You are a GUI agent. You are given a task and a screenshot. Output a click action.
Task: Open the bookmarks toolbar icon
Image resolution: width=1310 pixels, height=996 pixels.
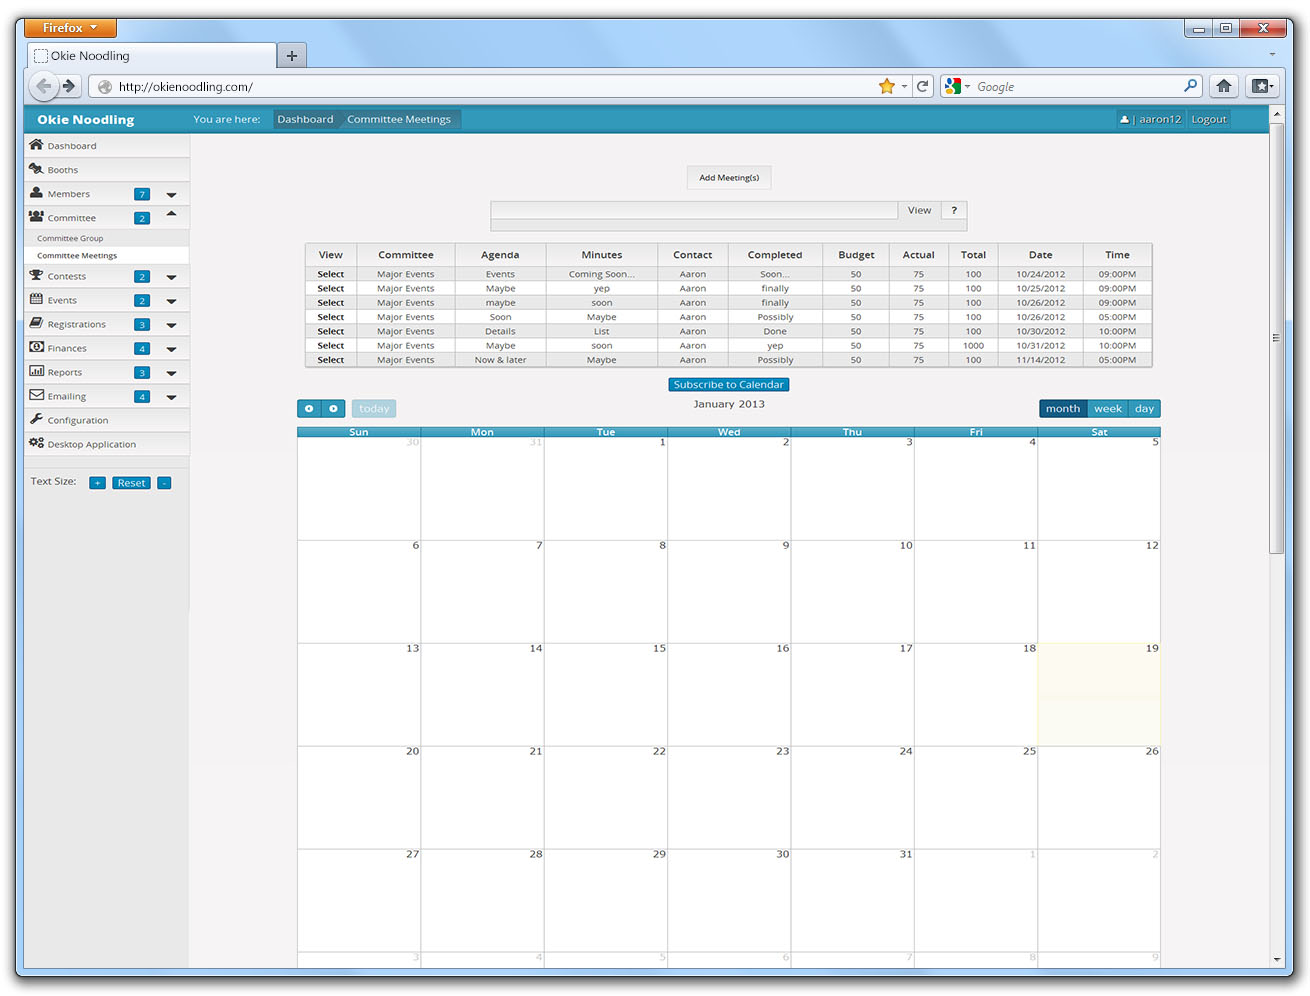(x=1262, y=86)
